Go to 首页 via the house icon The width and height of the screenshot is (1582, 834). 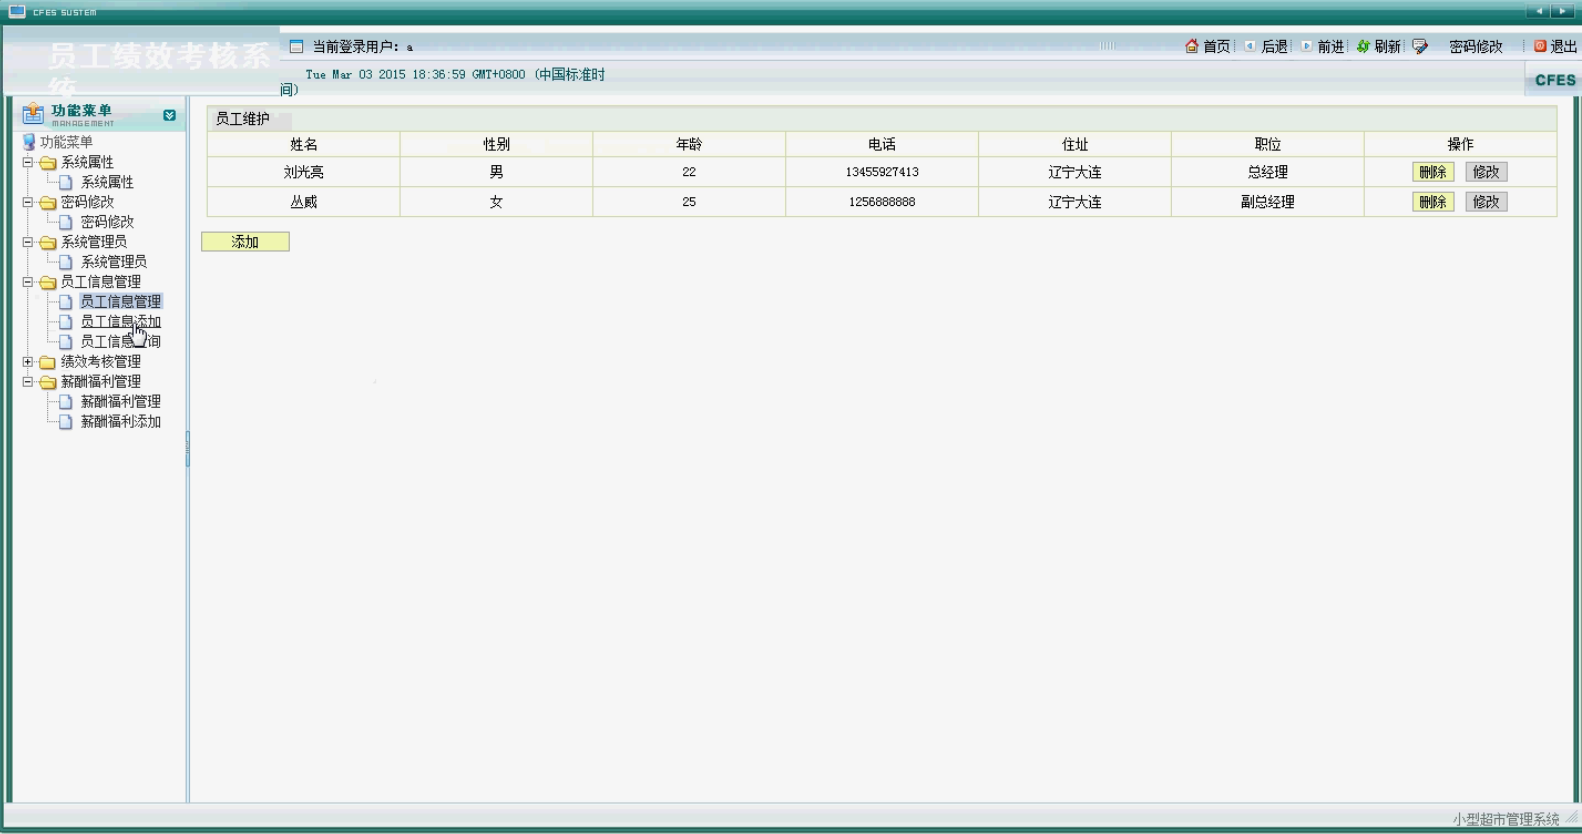pyautogui.click(x=1191, y=46)
